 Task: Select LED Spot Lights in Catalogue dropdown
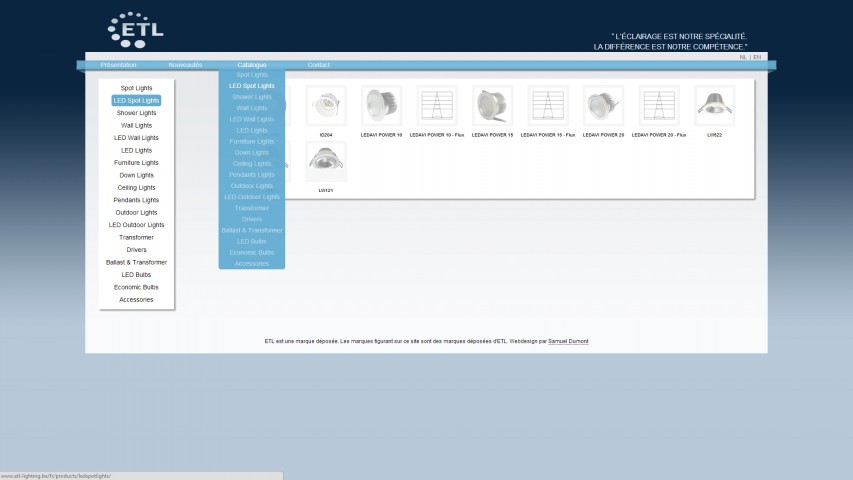(x=252, y=86)
